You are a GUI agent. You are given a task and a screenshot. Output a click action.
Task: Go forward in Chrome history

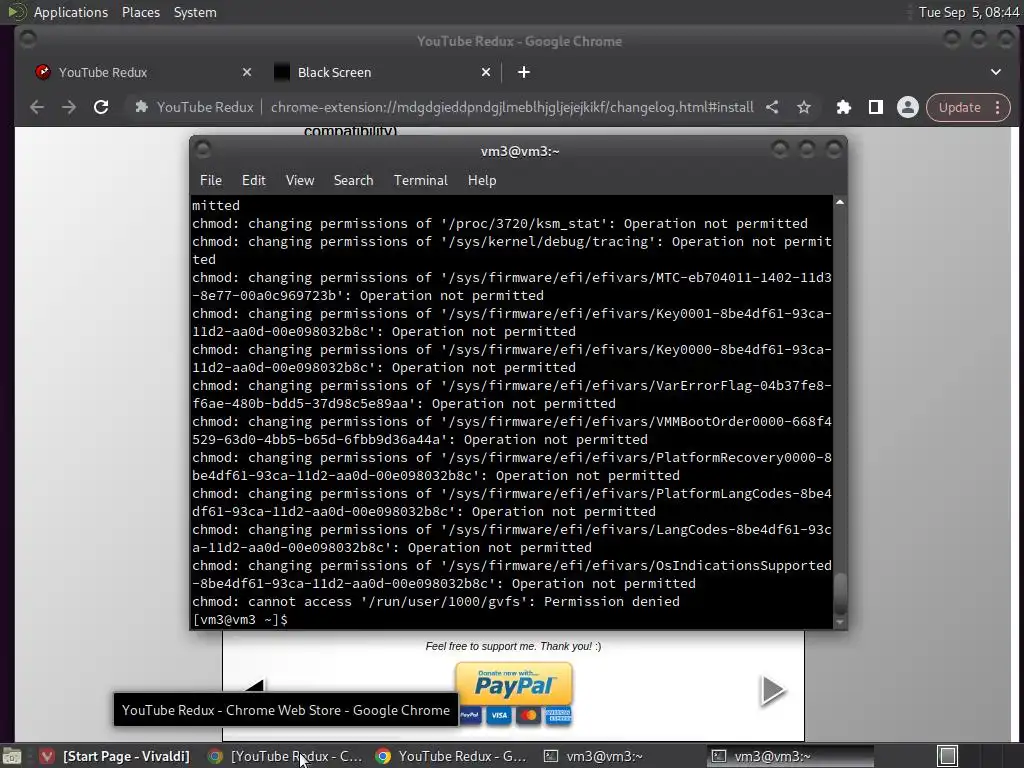[x=69, y=107]
